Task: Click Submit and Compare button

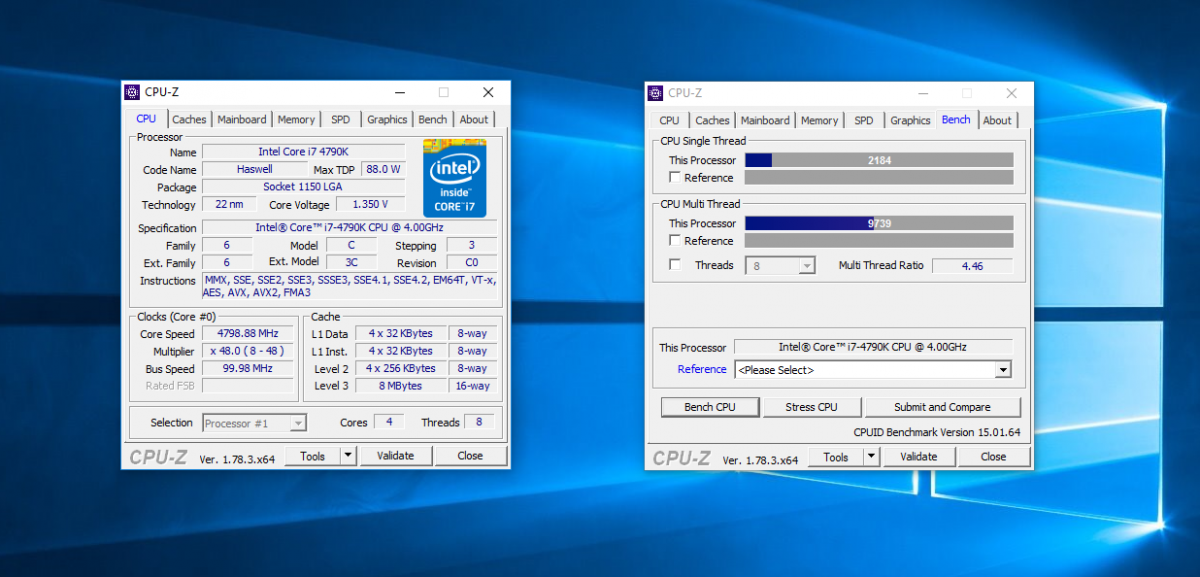Action: (x=942, y=407)
